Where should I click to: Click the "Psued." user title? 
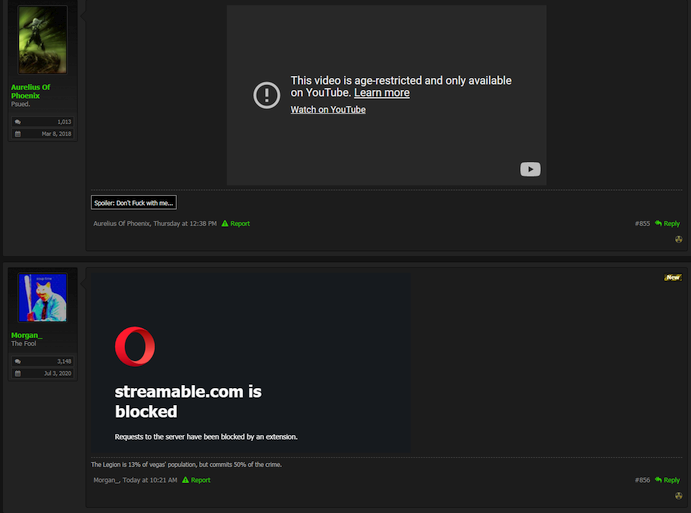(x=20, y=104)
